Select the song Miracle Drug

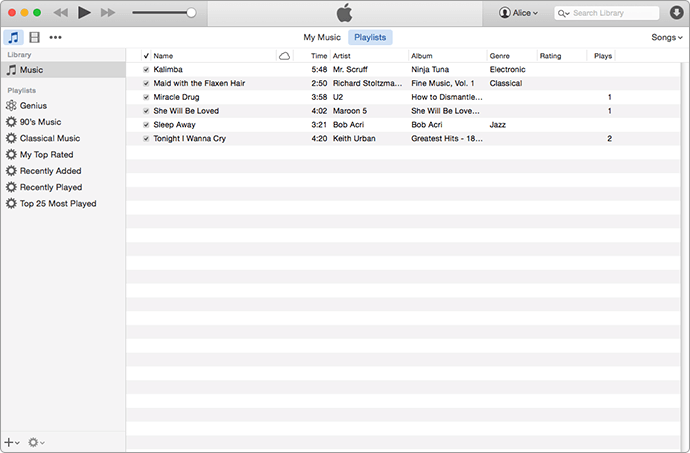176,97
